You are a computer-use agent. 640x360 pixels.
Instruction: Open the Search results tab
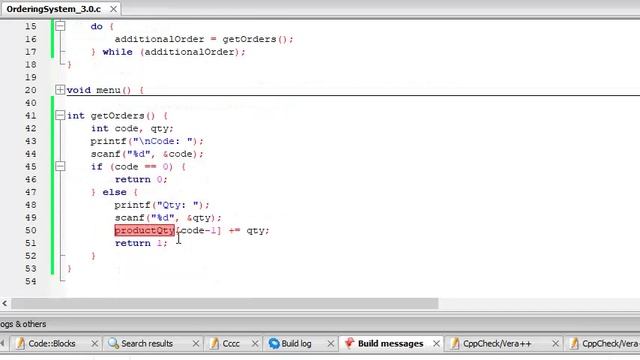(x=147, y=344)
